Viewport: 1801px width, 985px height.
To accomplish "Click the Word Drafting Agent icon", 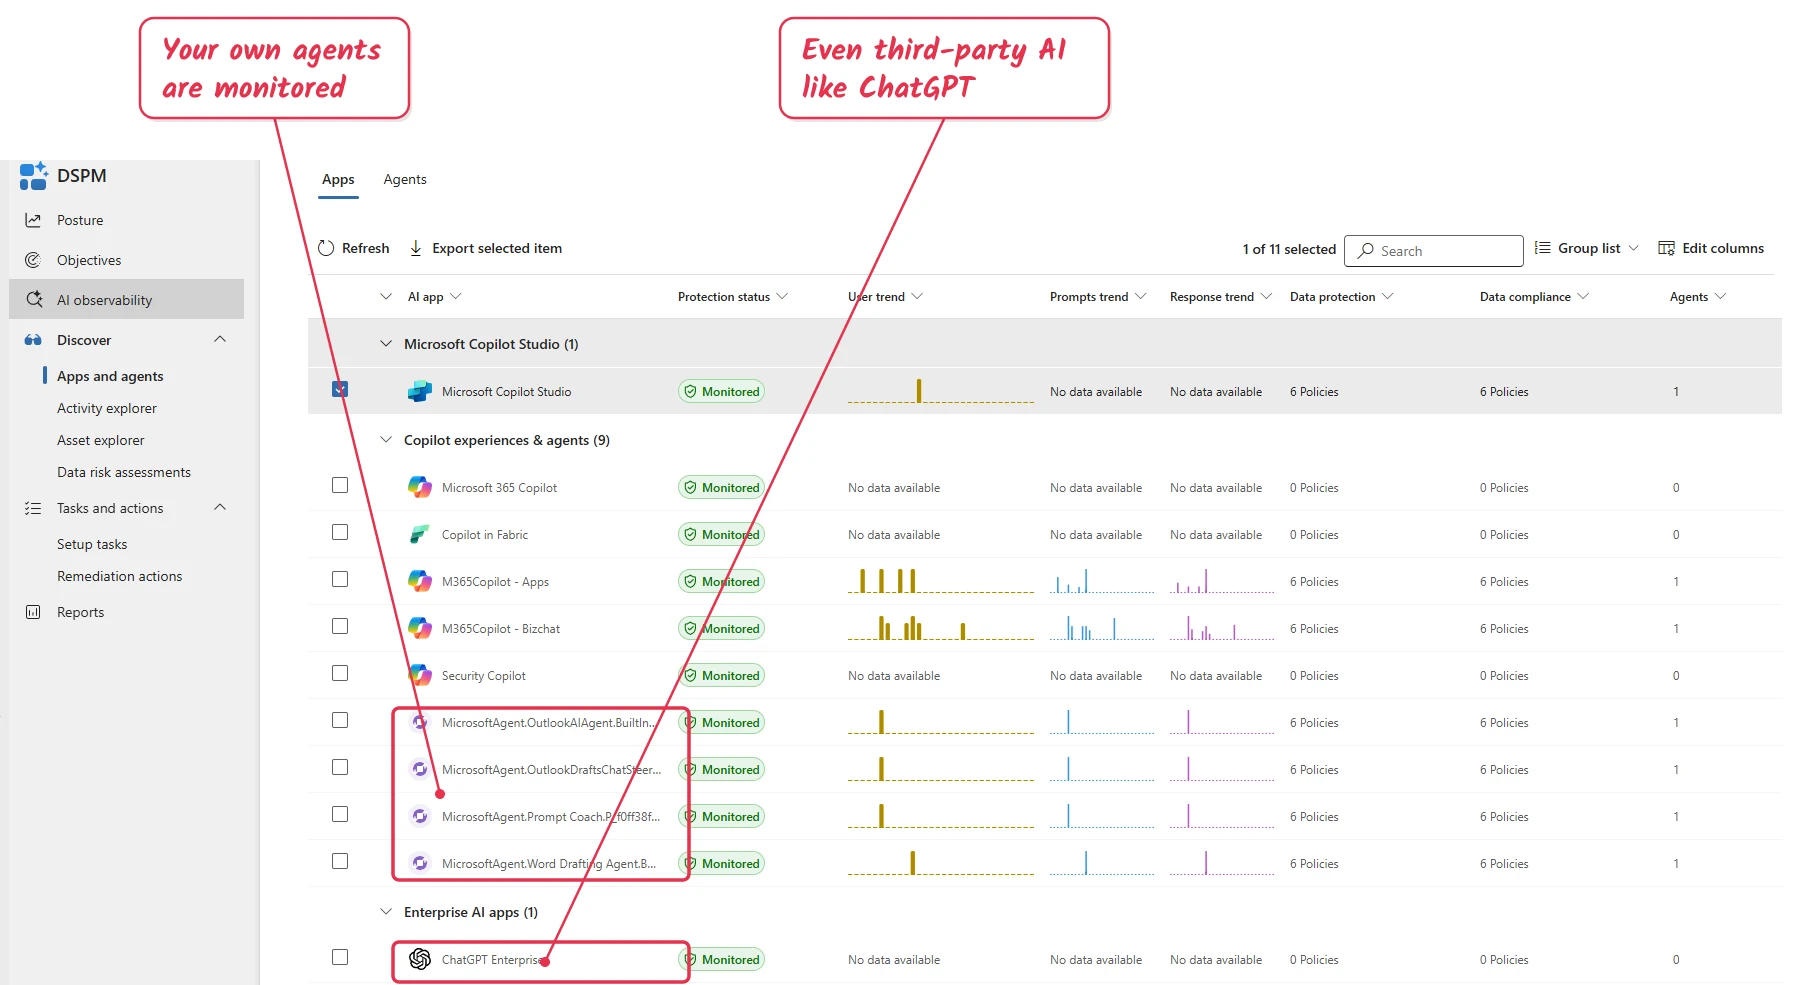I will click(420, 863).
